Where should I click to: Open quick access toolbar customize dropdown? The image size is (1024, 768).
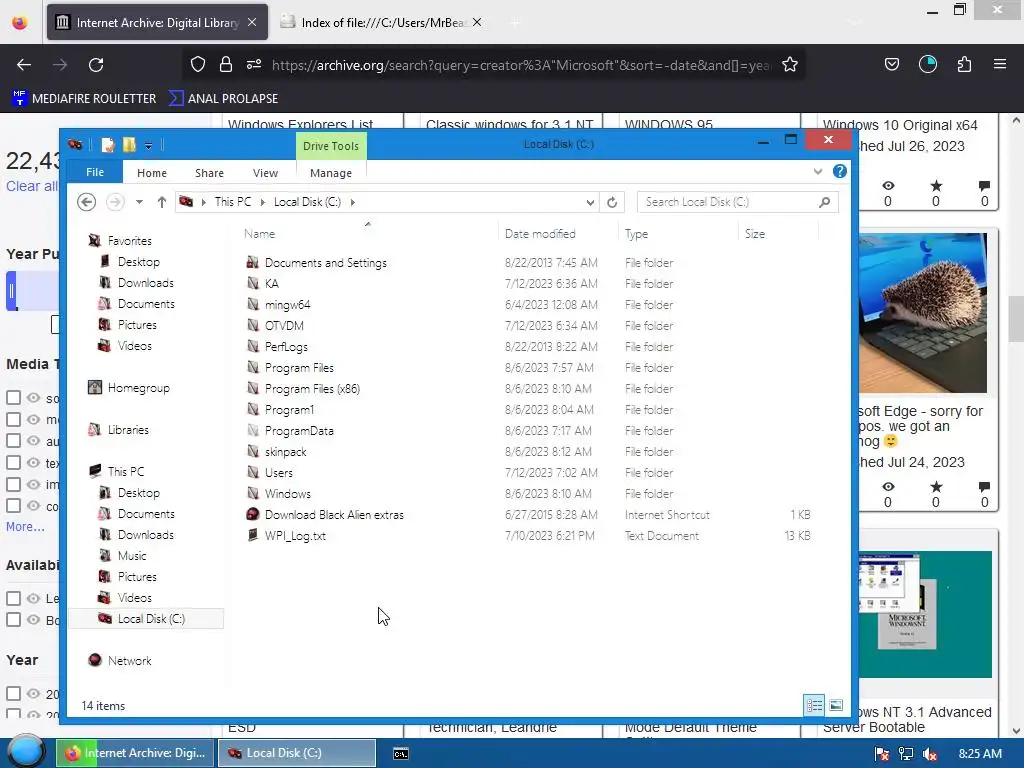(x=149, y=146)
